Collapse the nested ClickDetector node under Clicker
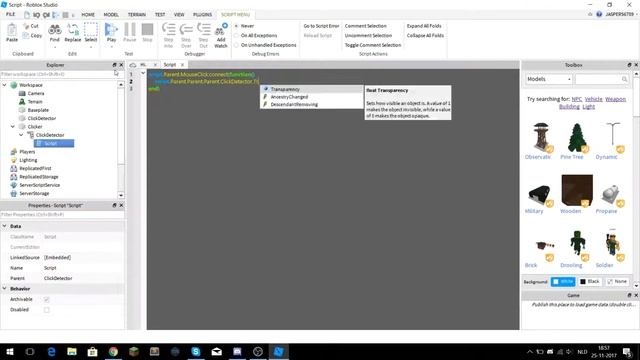This screenshot has height=360, width=640. (21, 135)
